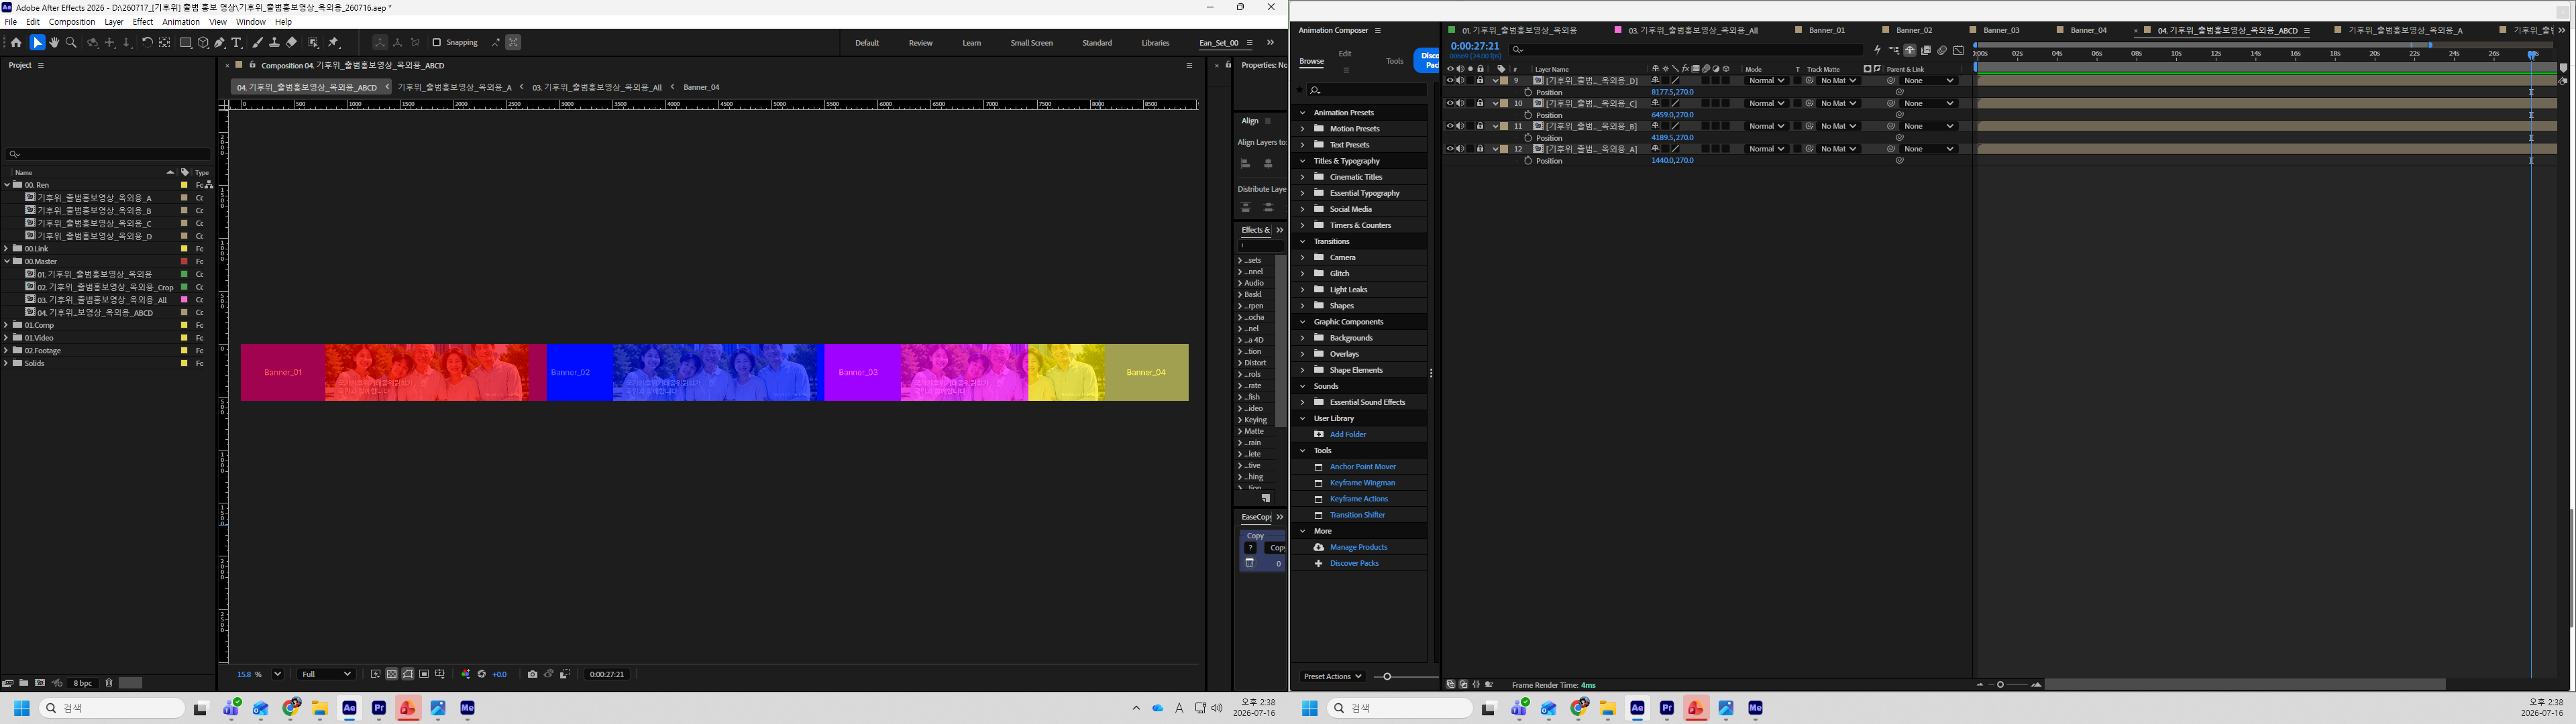Select the Pen tool
2576x724 pixels.
[x=219, y=42]
